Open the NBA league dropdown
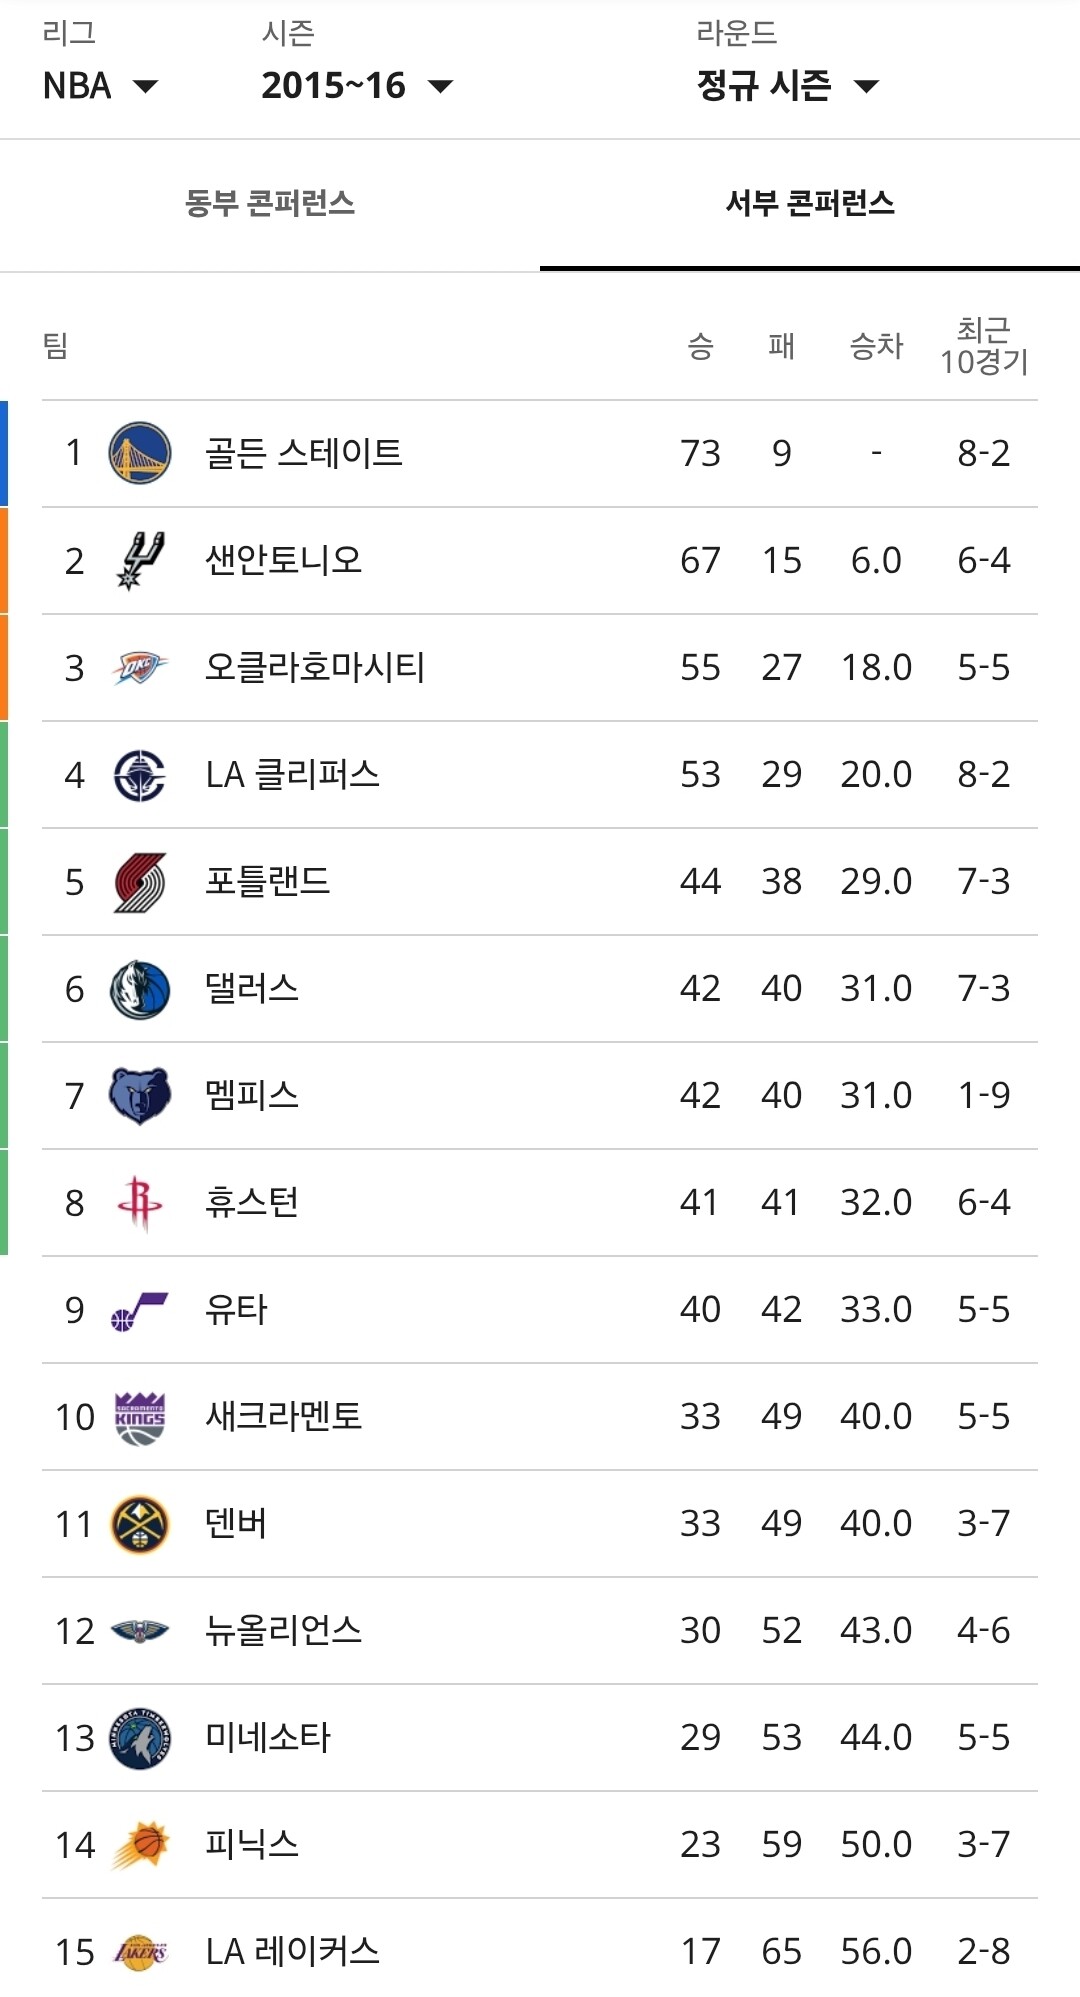Screen dimensions: 1080x1997 [x=100, y=86]
